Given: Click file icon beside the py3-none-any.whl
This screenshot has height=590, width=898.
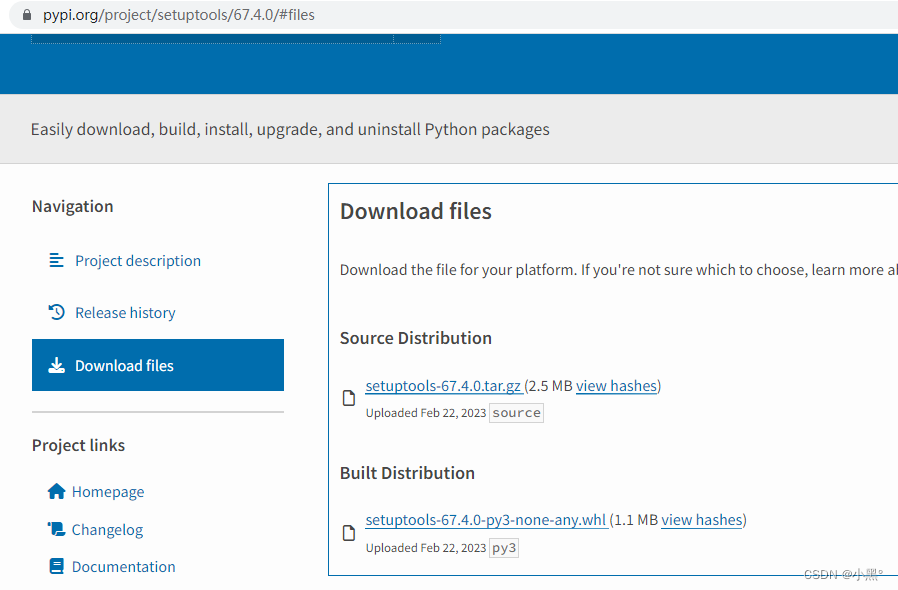Looking at the screenshot, I should click(349, 533).
